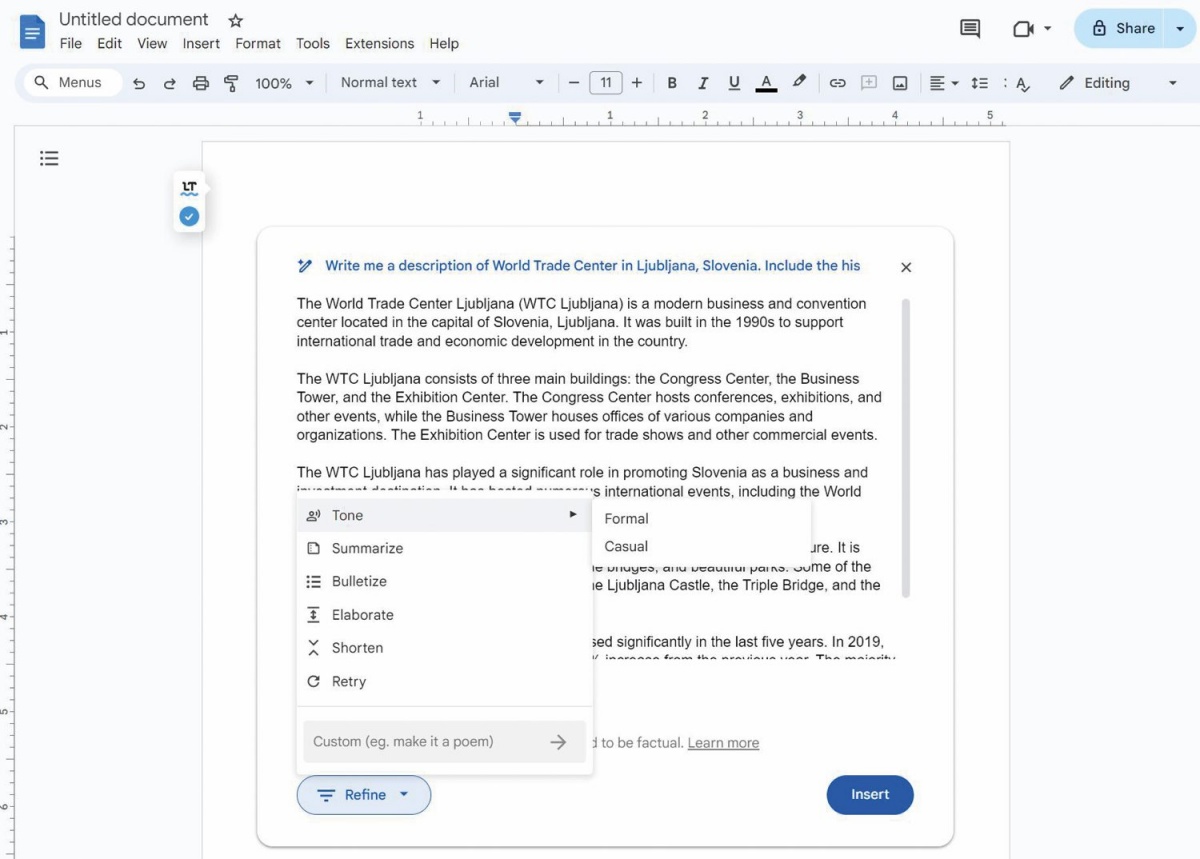This screenshot has height=859, width=1200.
Task: Increase font size with the plus button
Action: pyautogui.click(x=637, y=83)
